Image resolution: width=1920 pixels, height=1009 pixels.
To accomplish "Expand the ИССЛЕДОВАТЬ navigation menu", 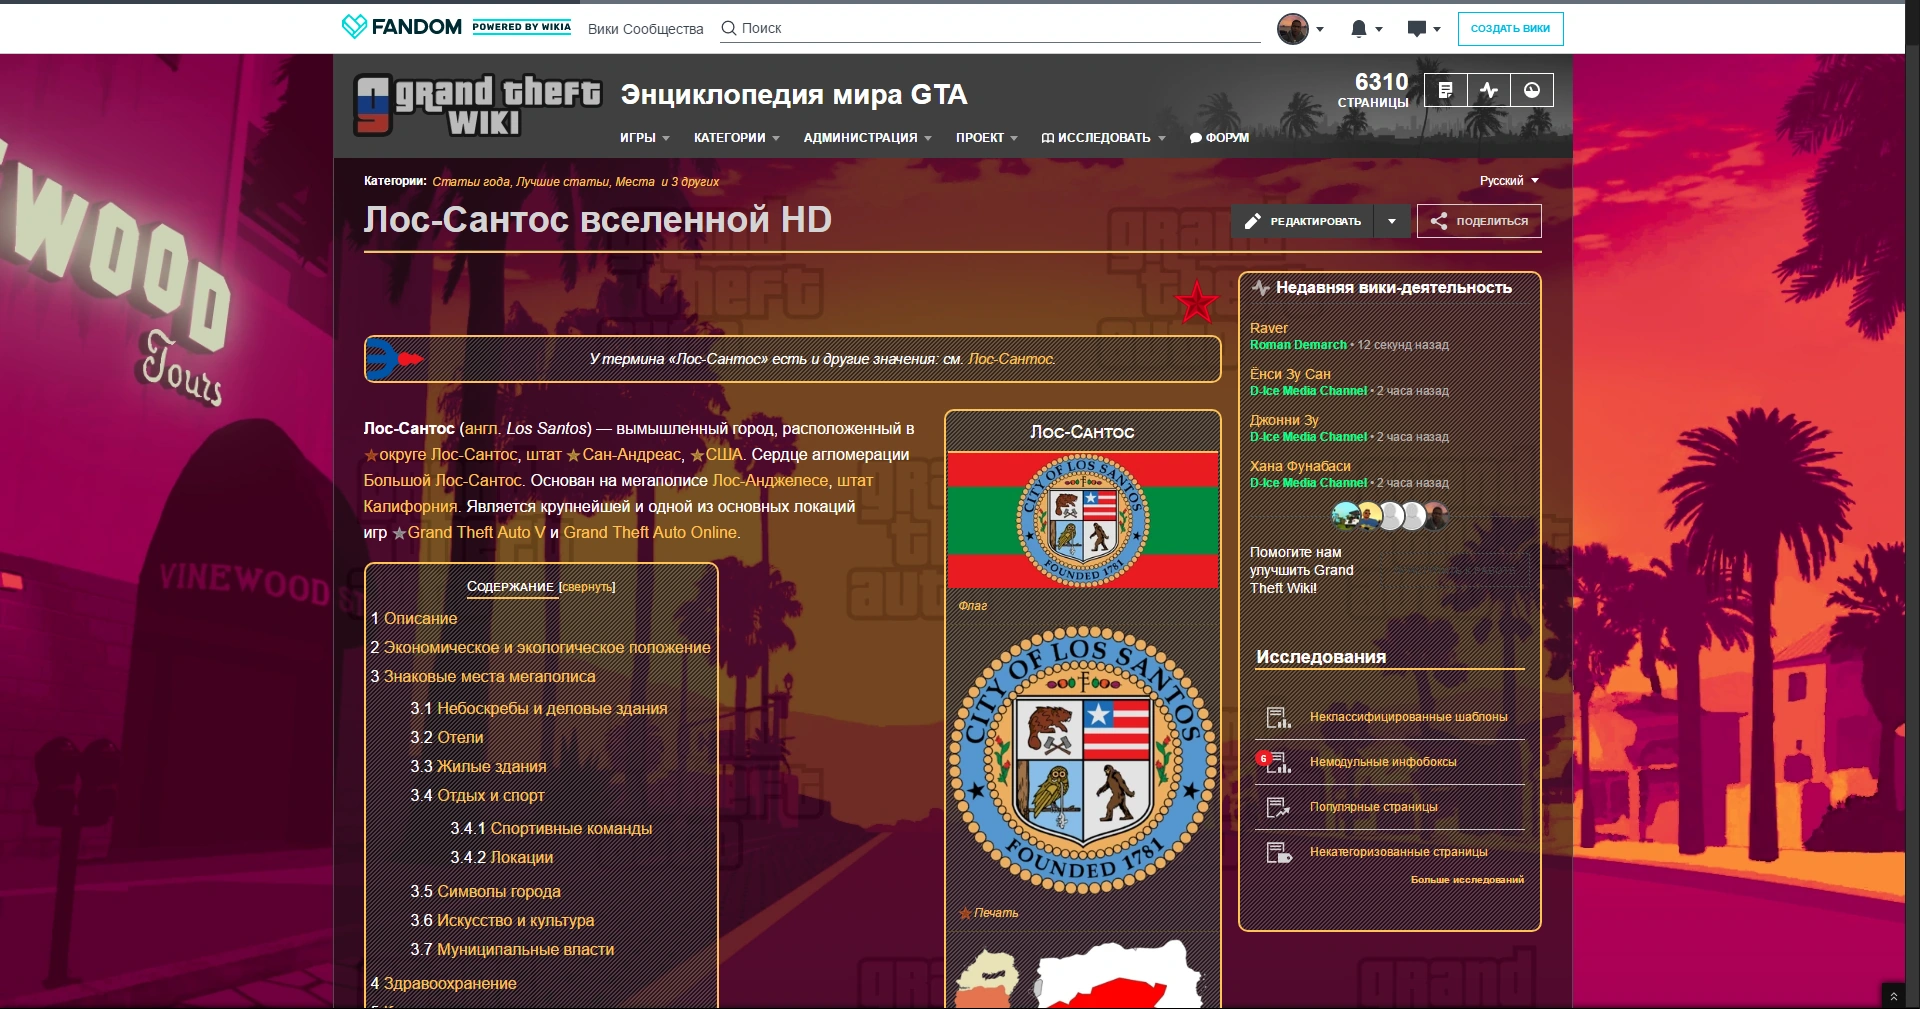I will click(1103, 138).
